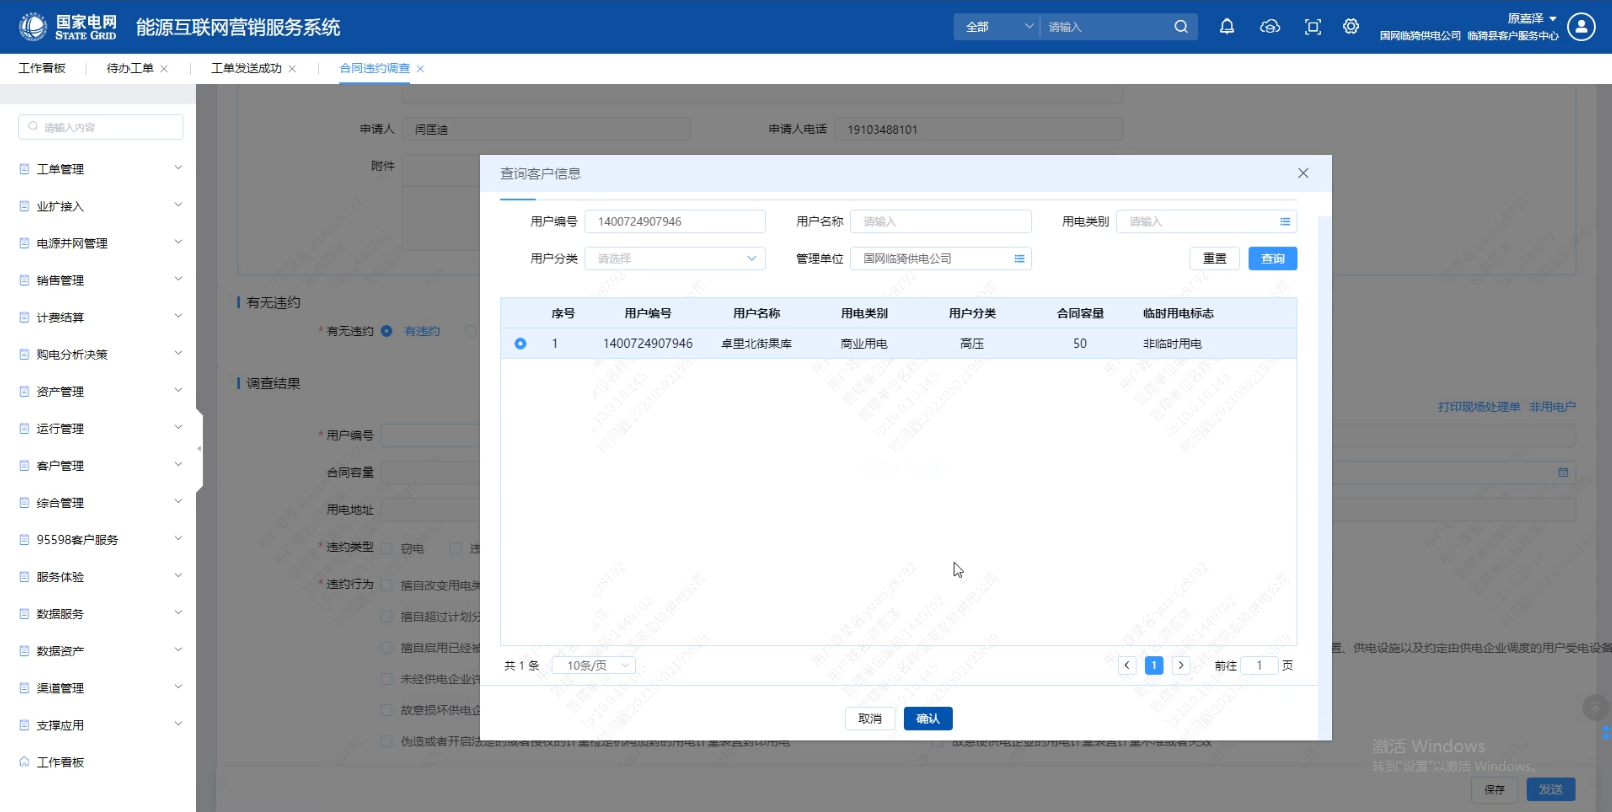Open the 用户分类 dropdown
1612x812 pixels.
click(675, 259)
